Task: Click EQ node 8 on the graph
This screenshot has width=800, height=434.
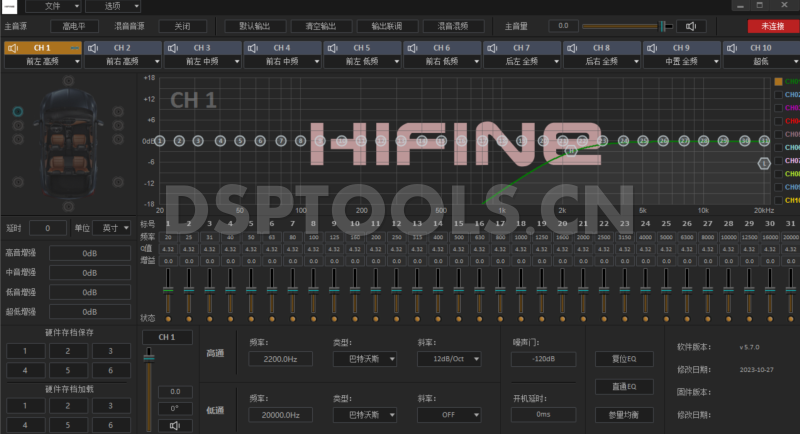Action: 301,141
